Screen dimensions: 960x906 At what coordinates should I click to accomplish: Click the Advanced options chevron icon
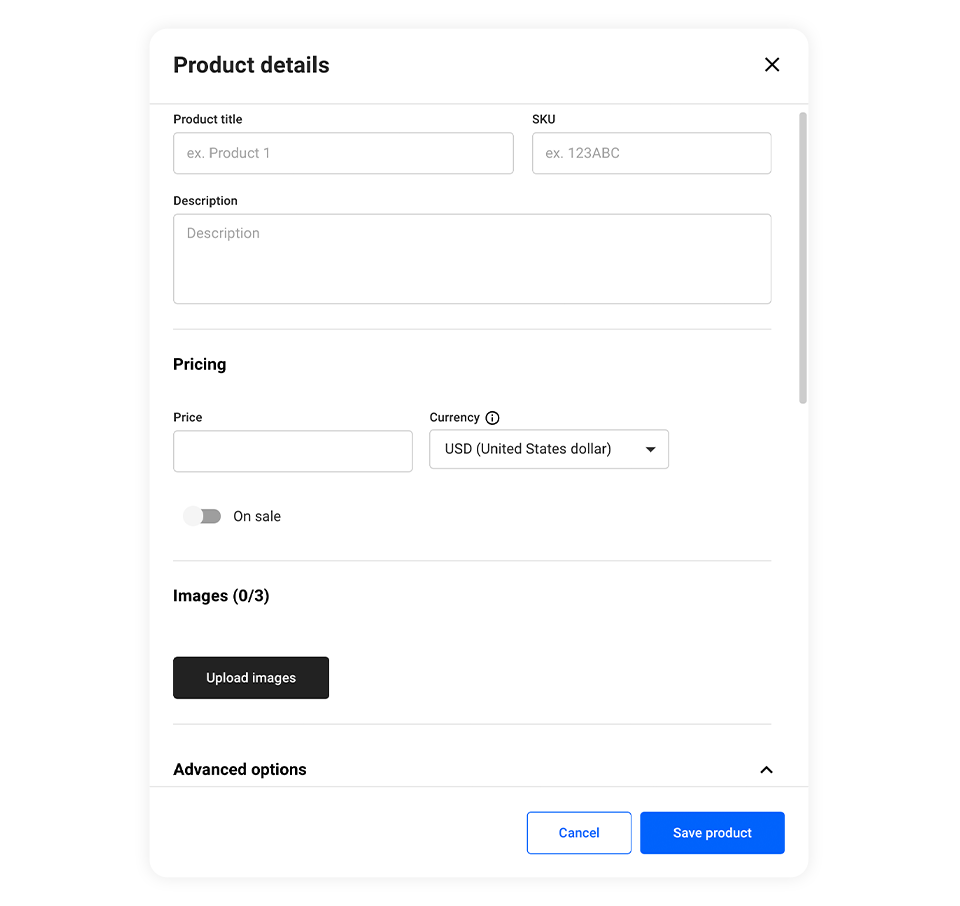pyautogui.click(x=766, y=770)
